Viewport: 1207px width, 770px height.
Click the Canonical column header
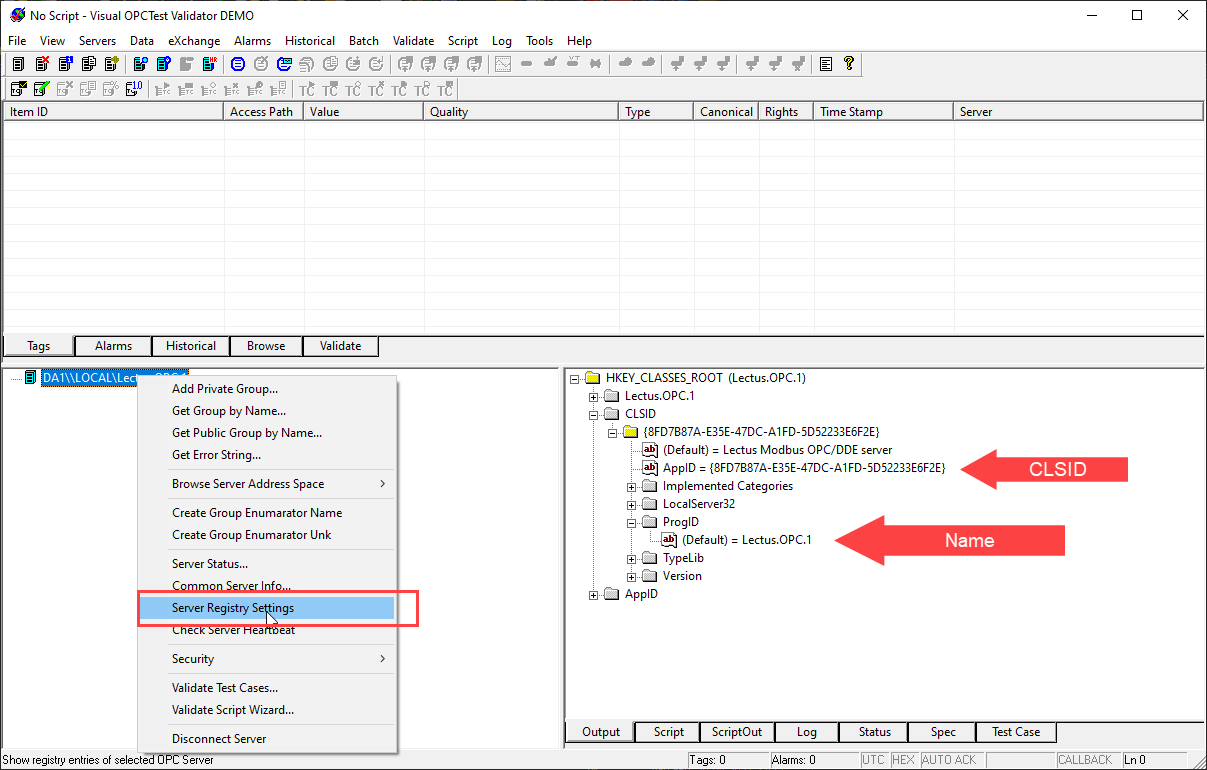[726, 112]
